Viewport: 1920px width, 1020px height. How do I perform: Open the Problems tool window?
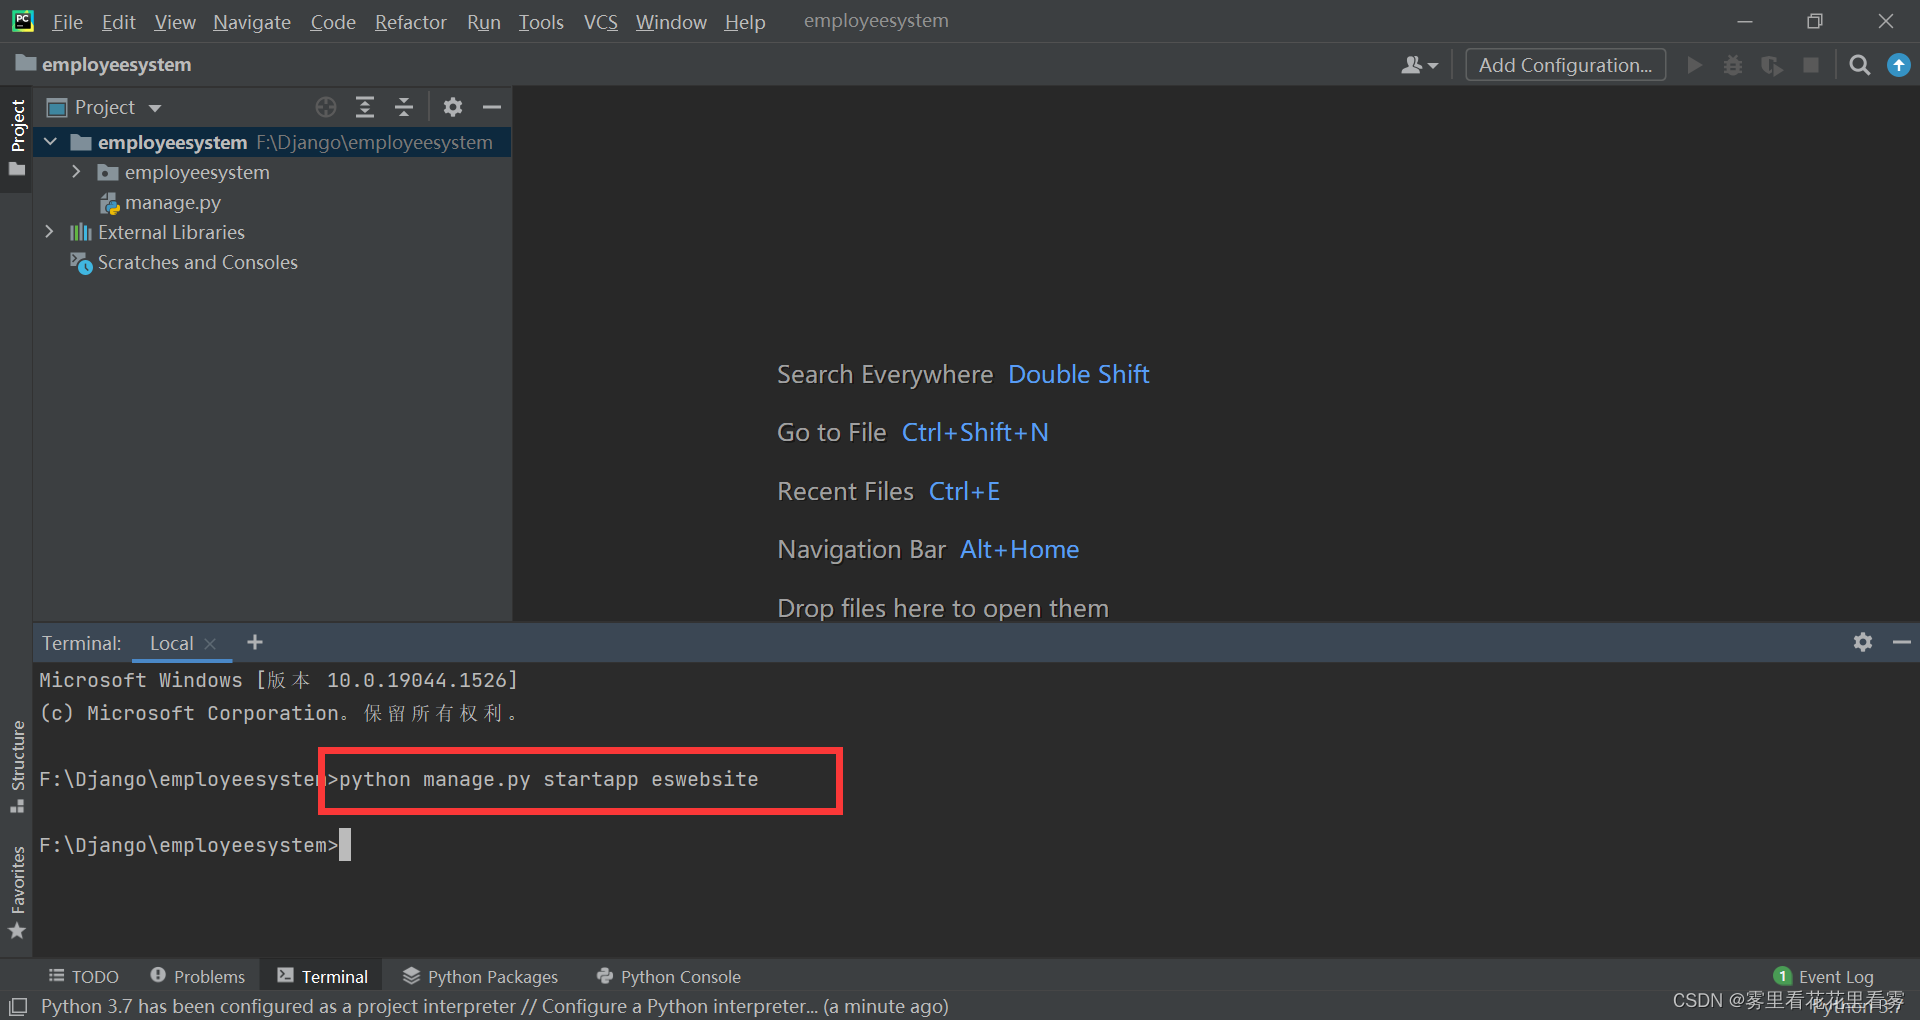point(197,976)
